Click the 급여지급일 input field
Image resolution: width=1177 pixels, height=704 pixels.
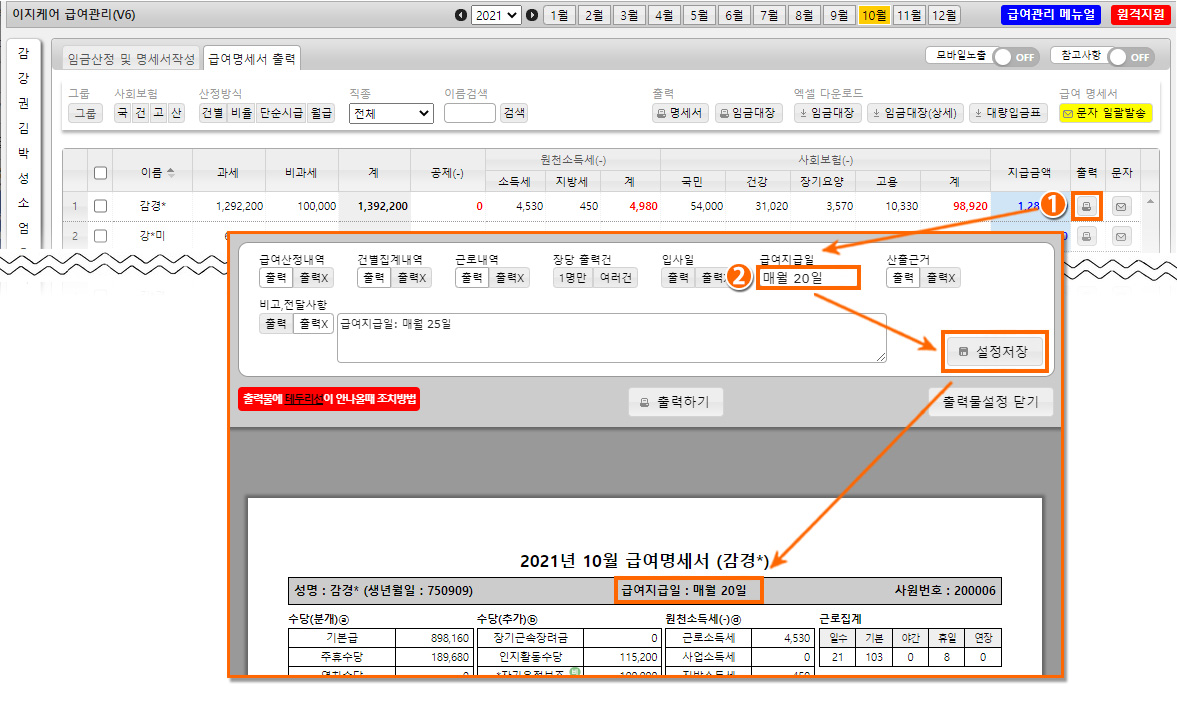[808, 278]
